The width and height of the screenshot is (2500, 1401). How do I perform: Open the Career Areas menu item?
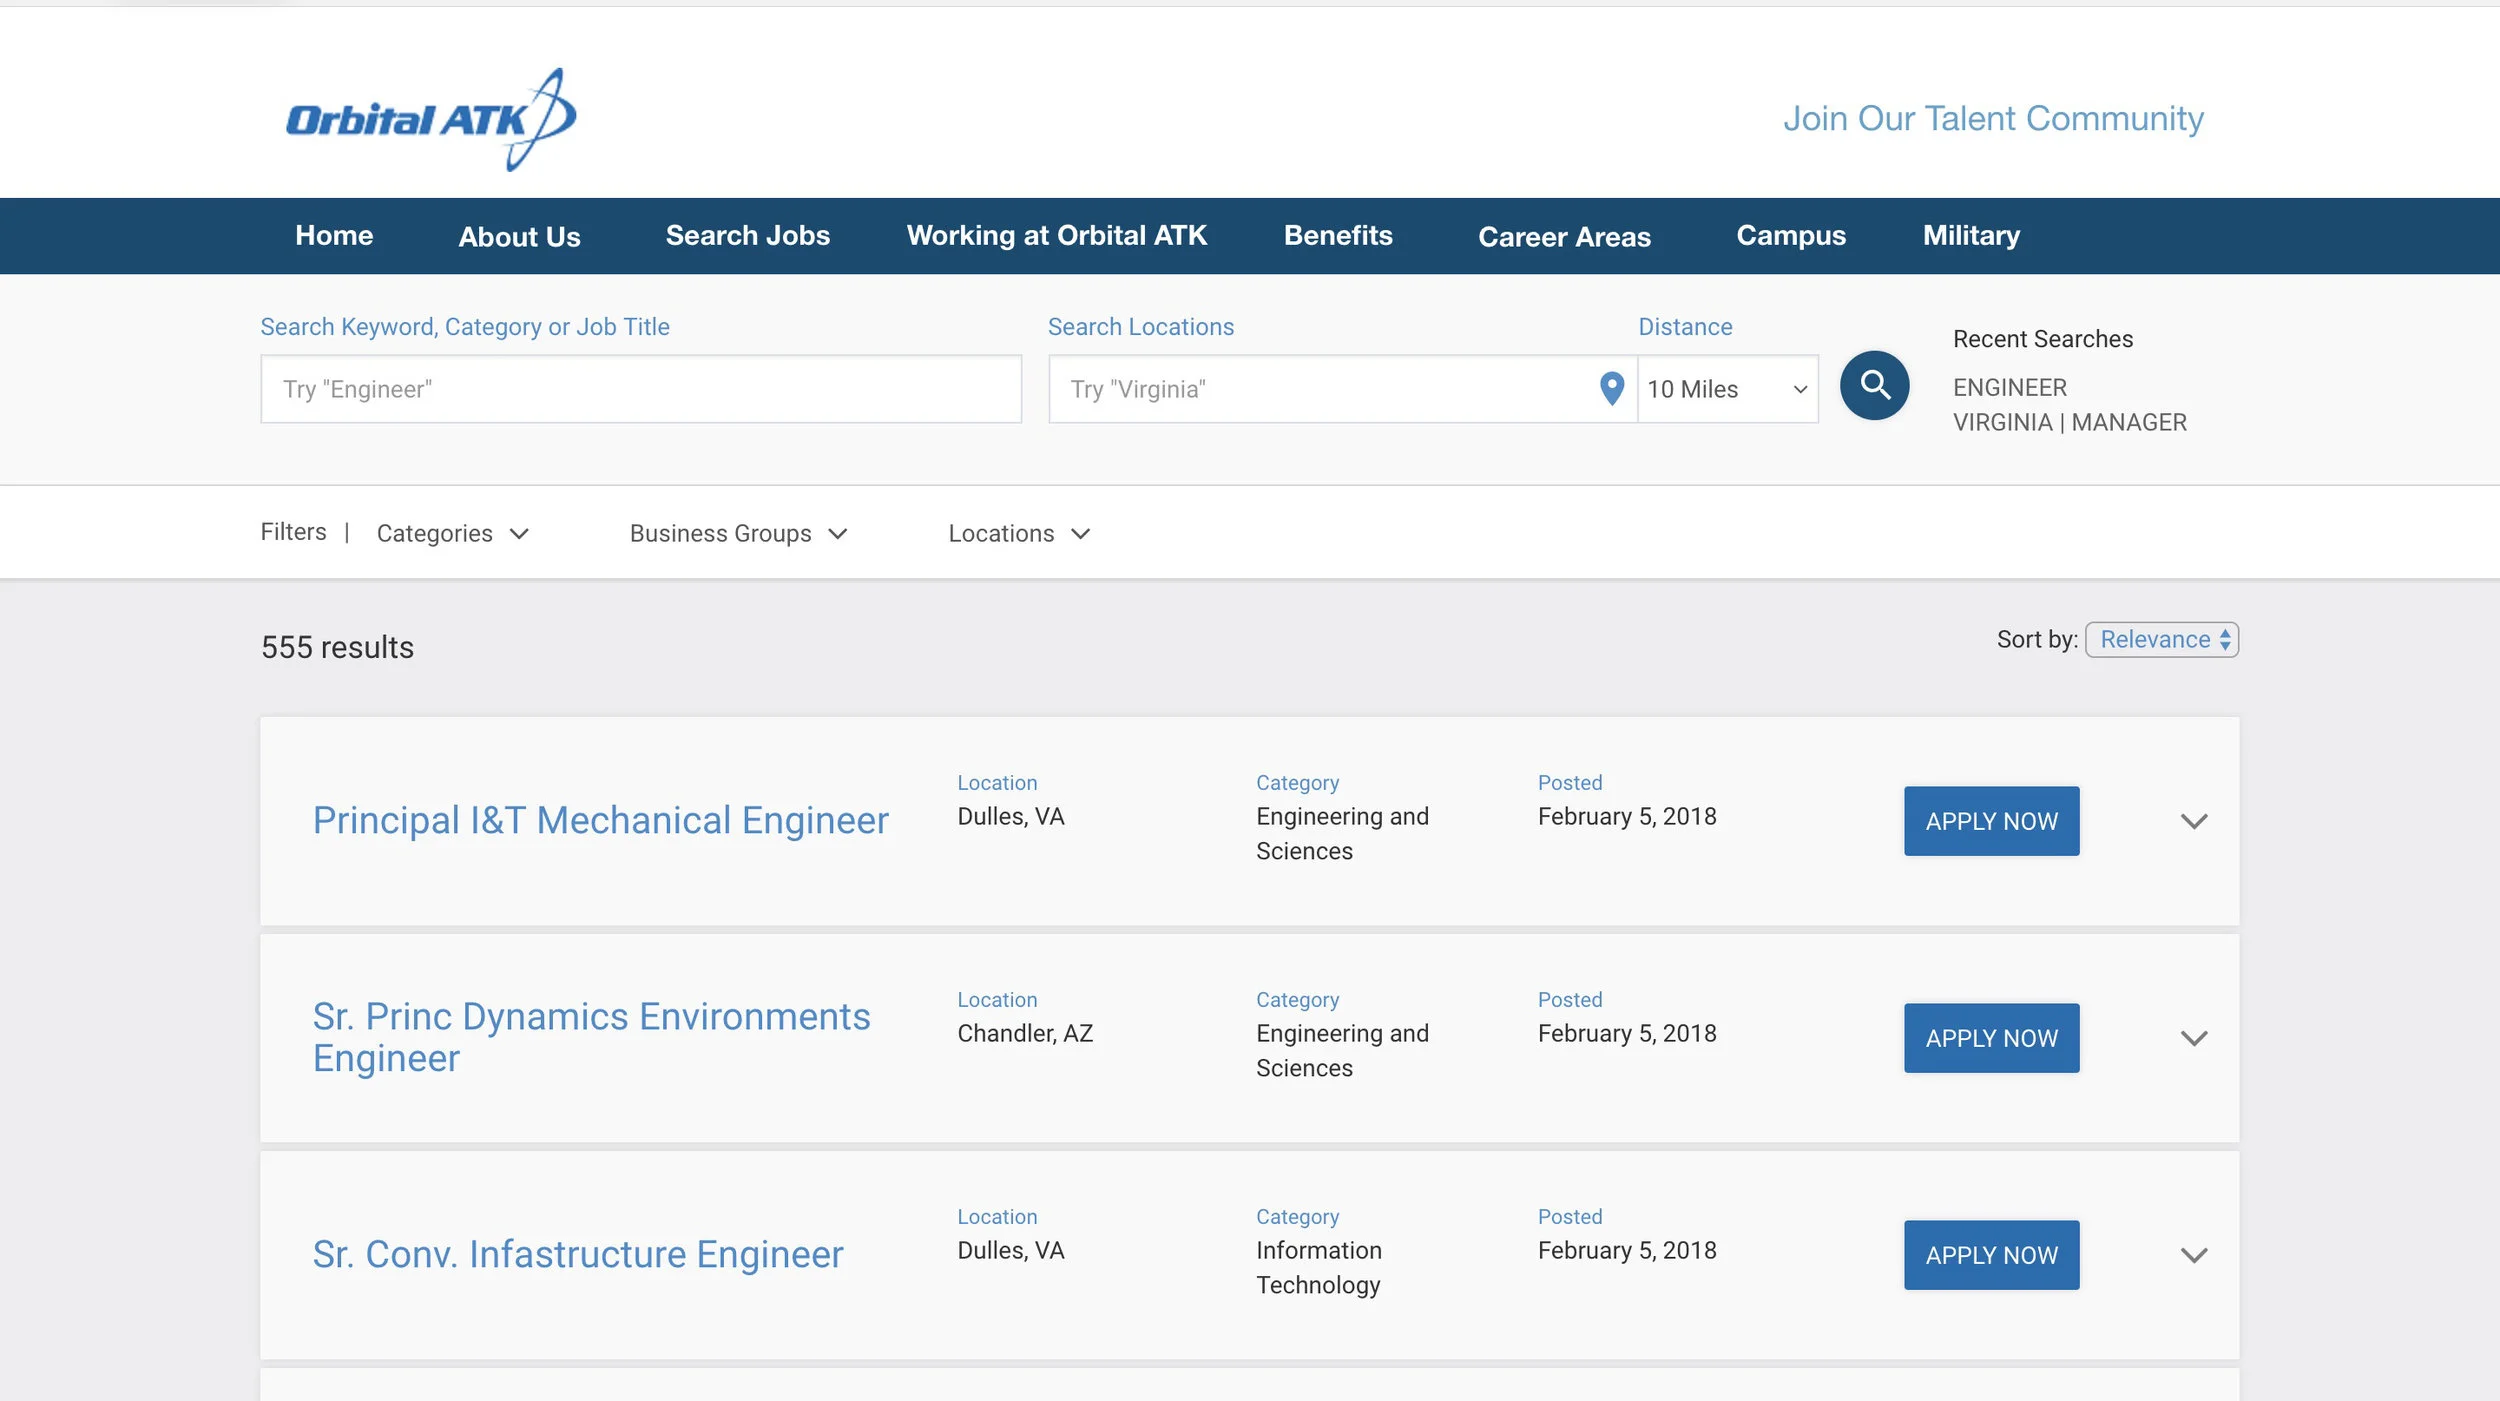1564,237
